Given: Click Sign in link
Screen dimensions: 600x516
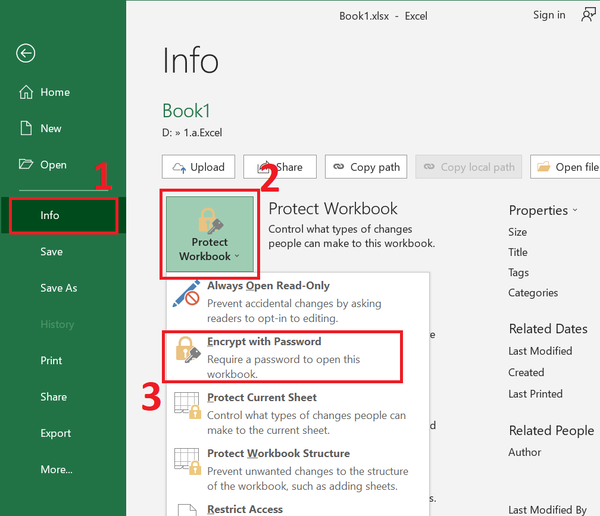Looking at the screenshot, I should 549,15.
